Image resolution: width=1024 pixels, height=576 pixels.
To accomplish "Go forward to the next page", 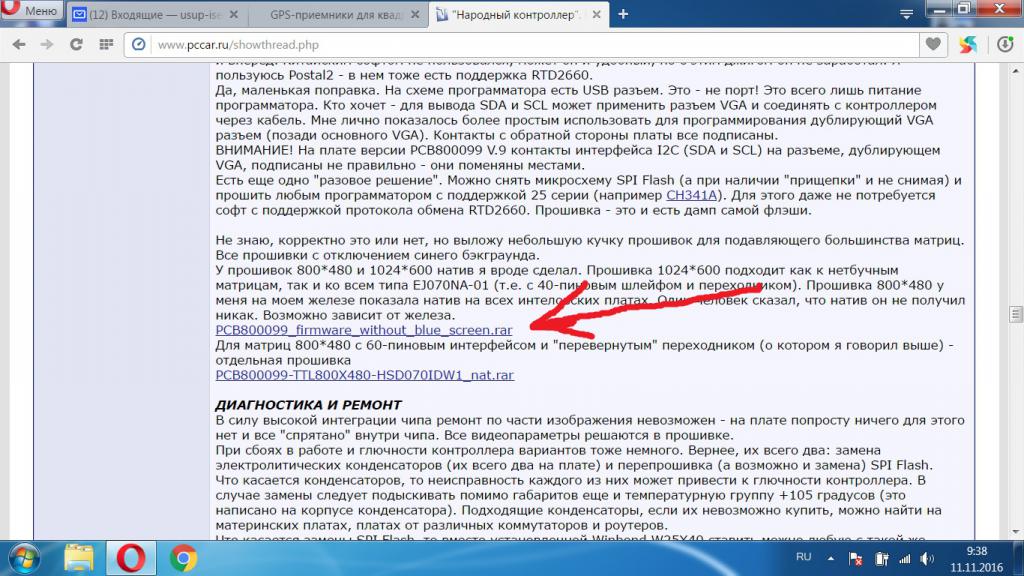I will point(47,44).
